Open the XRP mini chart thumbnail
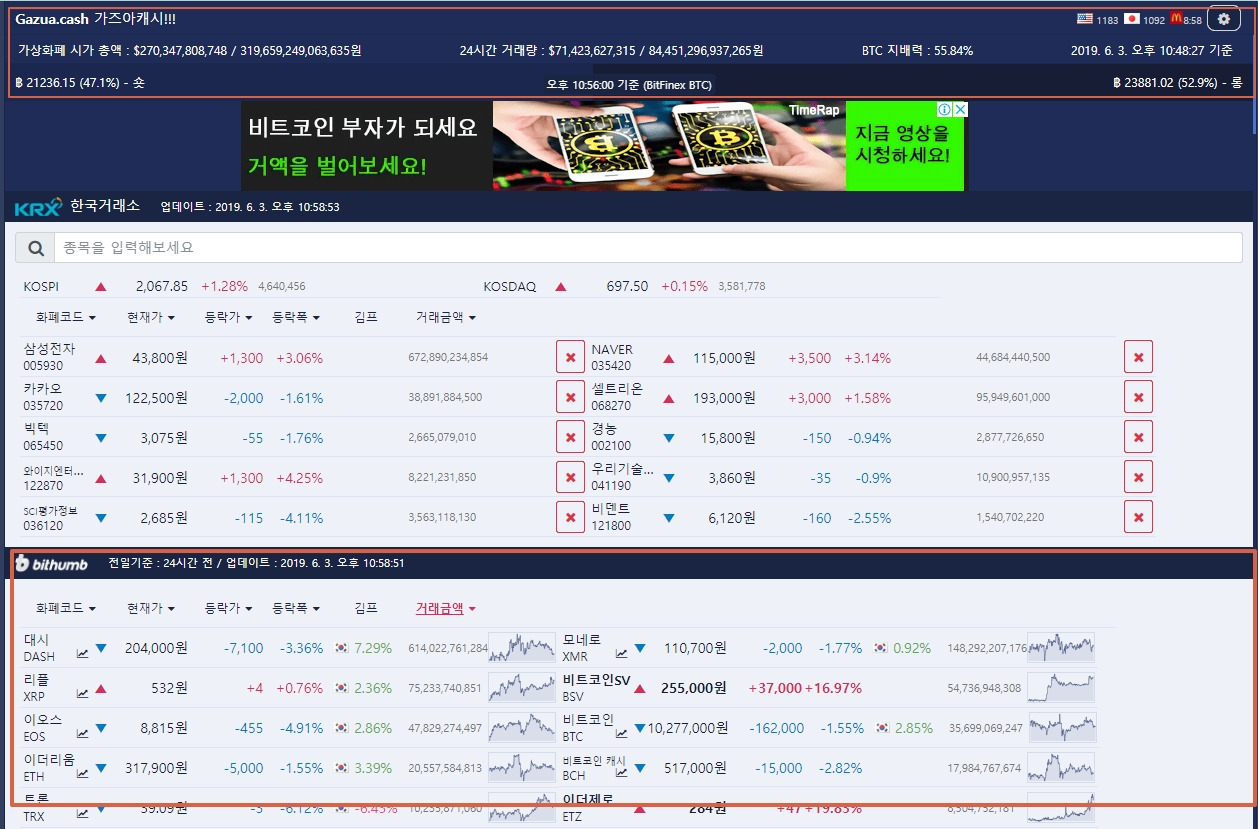Viewport: 1258px width, 829px height. click(x=521, y=688)
